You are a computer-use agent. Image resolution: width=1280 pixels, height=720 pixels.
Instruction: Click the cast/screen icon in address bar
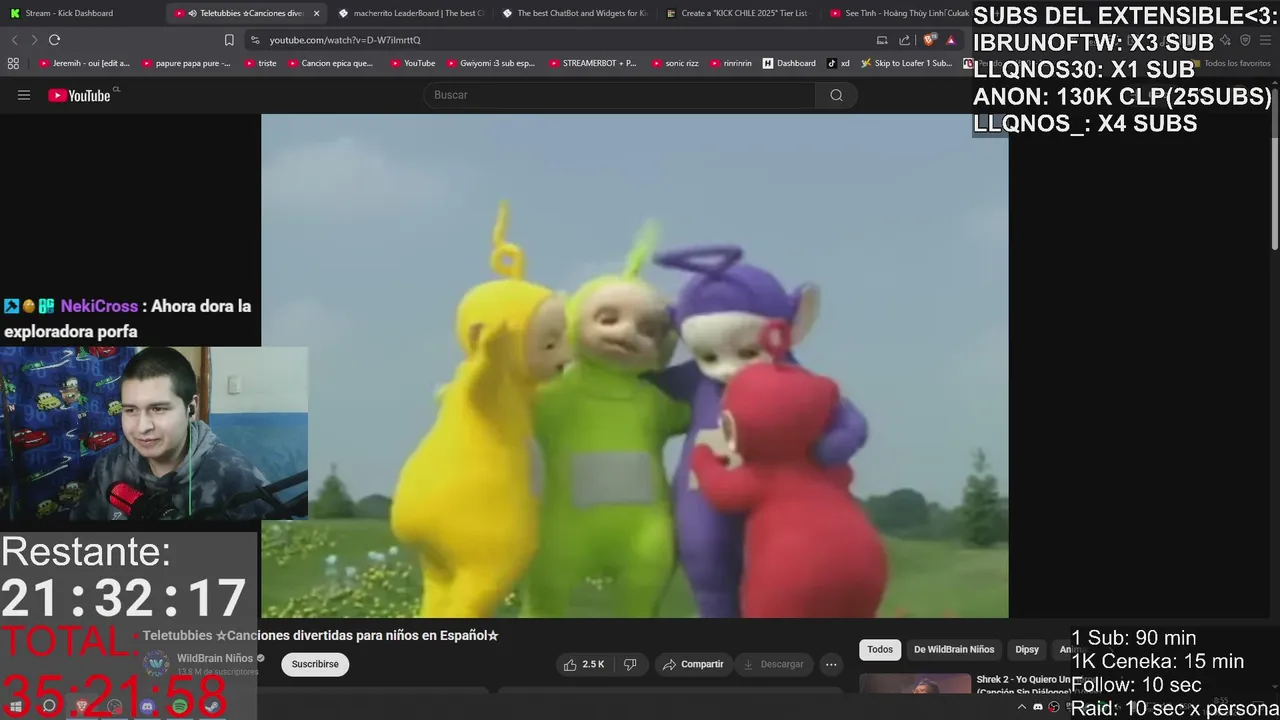[881, 40]
